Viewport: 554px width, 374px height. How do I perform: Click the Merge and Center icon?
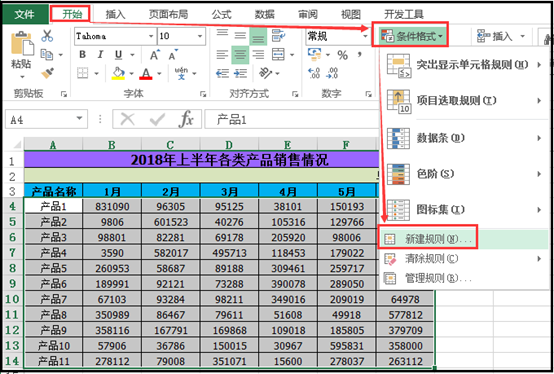pyautogui.click(x=278, y=54)
